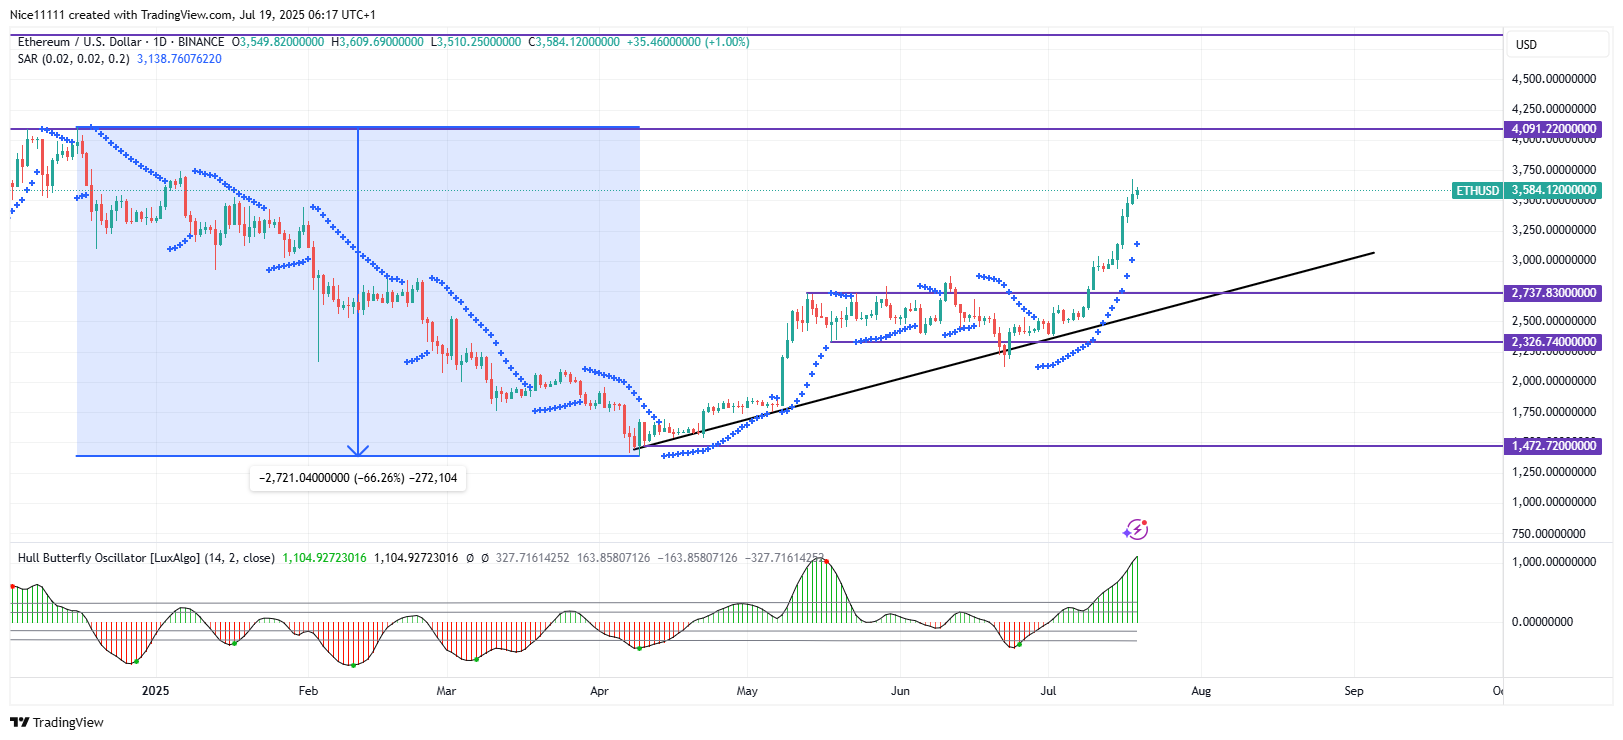
Task: Select the 2,737.83000000 price level label
Action: click(x=1554, y=293)
